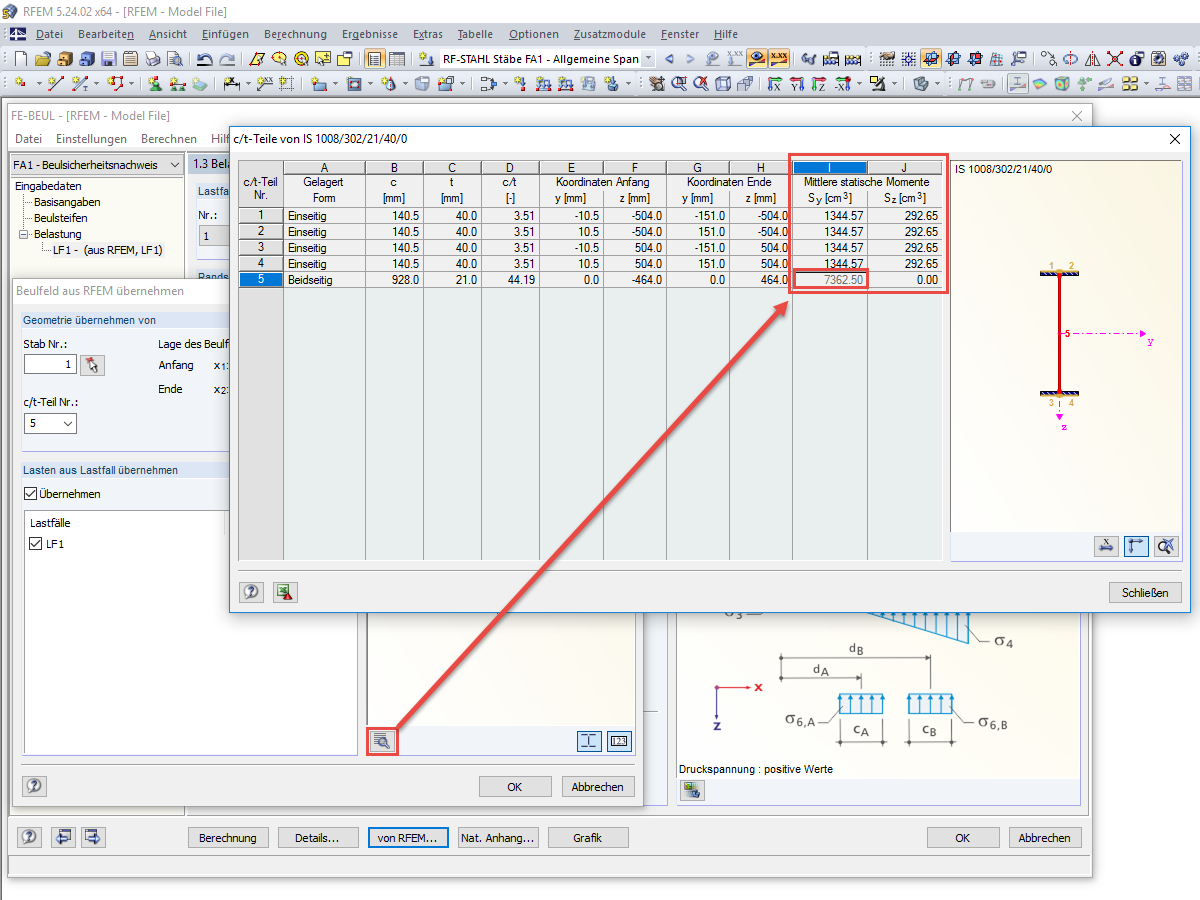Click the Grafik button
This screenshot has width=1200, height=900.
[587, 837]
